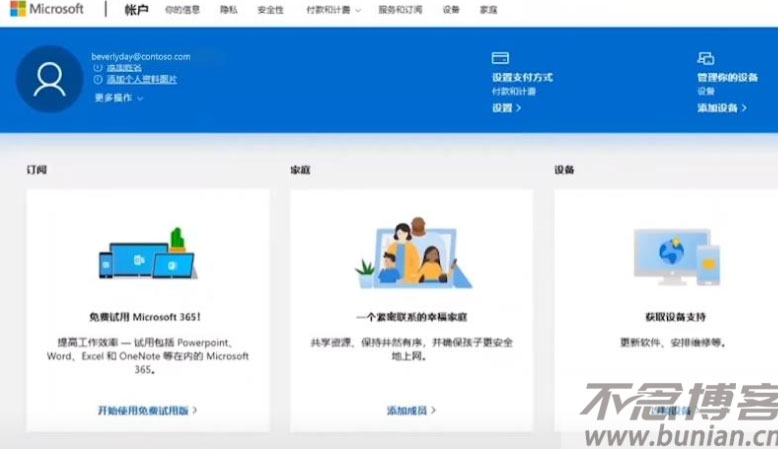Expand the 更多操作 dropdown
Screen dimensions: 778x449
tap(119, 98)
